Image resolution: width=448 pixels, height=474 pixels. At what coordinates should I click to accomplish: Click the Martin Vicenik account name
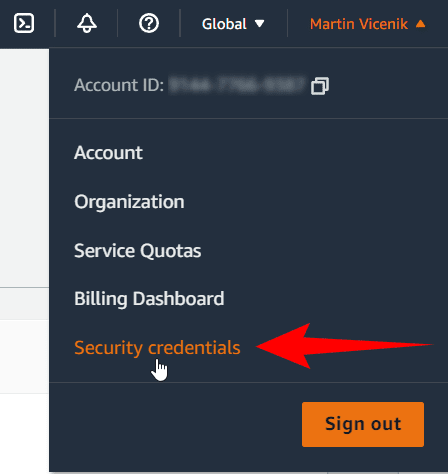(359, 24)
